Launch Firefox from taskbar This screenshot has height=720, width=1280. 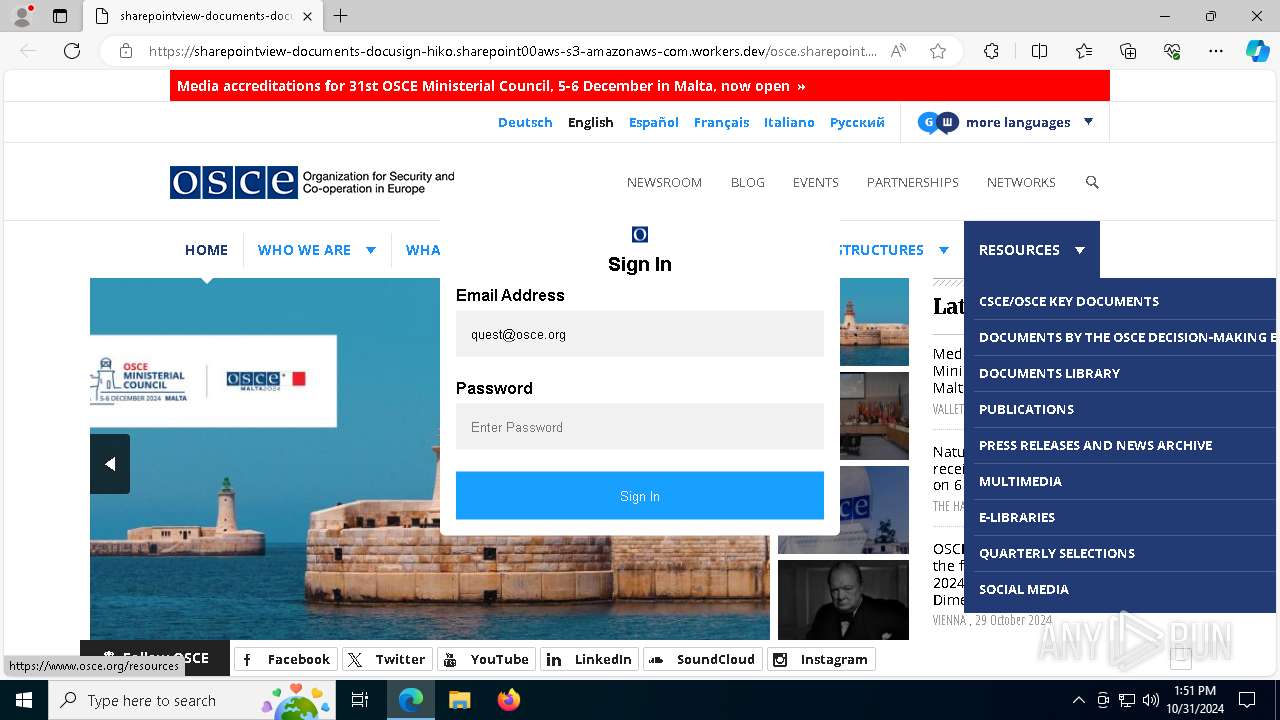[x=508, y=700]
